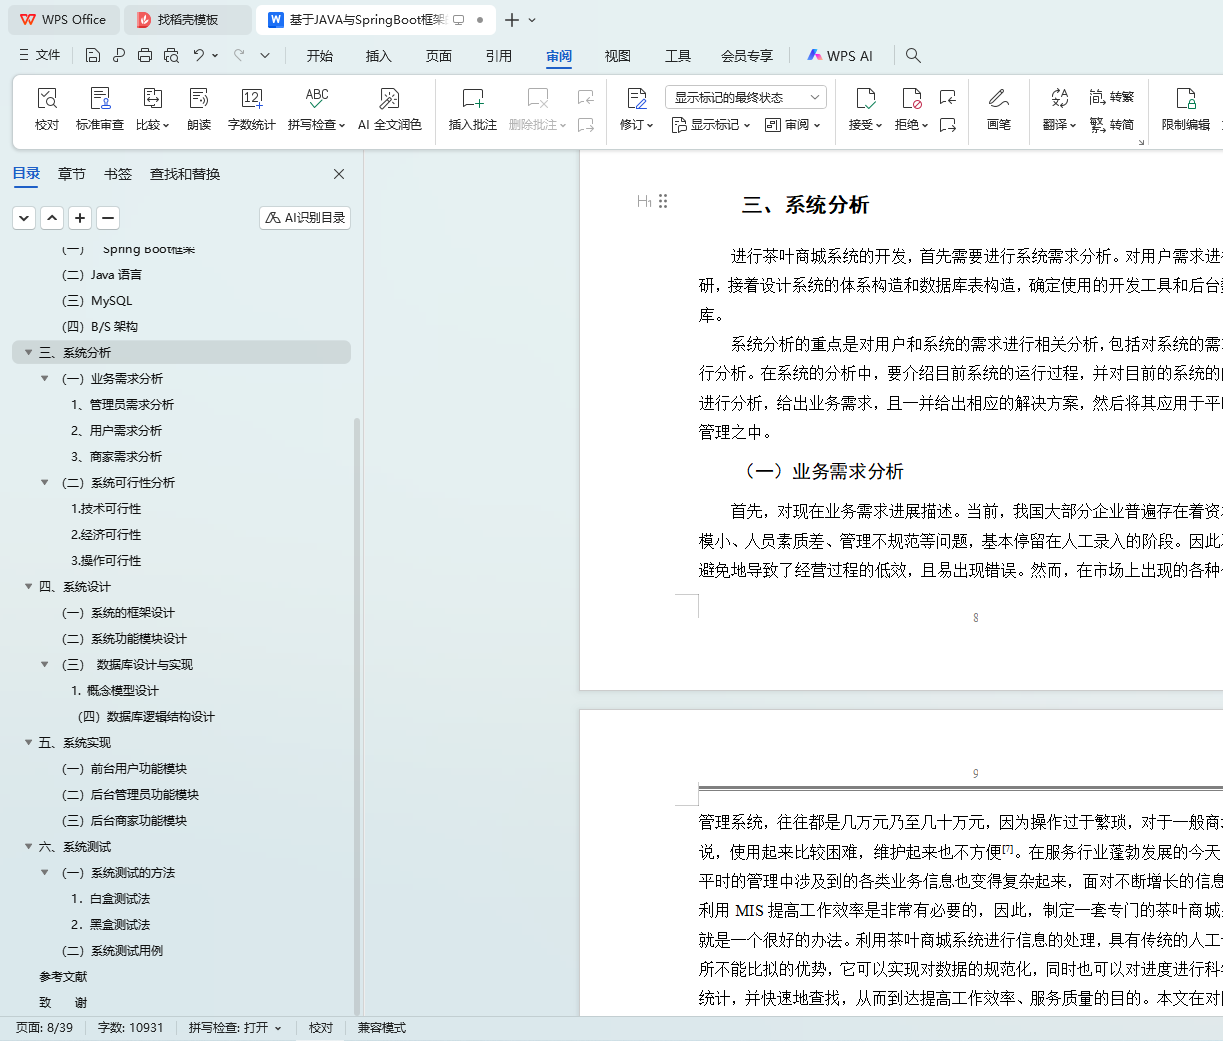Image resolution: width=1223 pixels, height=1041 pixels.
Task: Click 页面: 8/39 in status bar
Action: tap(44, 1028)
